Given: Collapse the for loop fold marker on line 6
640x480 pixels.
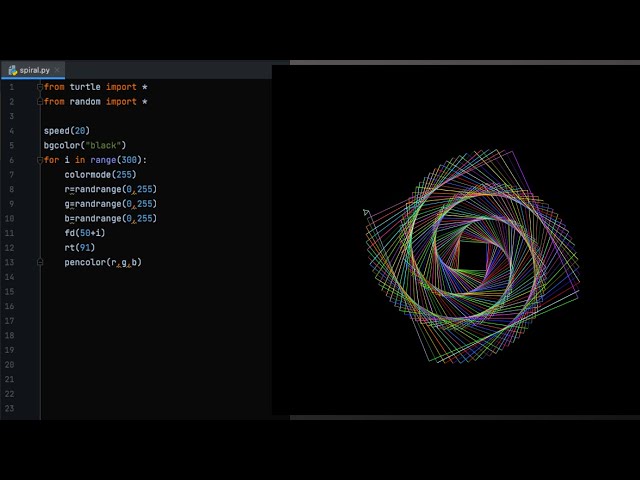Looking at the screenshot, I should [x=40, y=160].
